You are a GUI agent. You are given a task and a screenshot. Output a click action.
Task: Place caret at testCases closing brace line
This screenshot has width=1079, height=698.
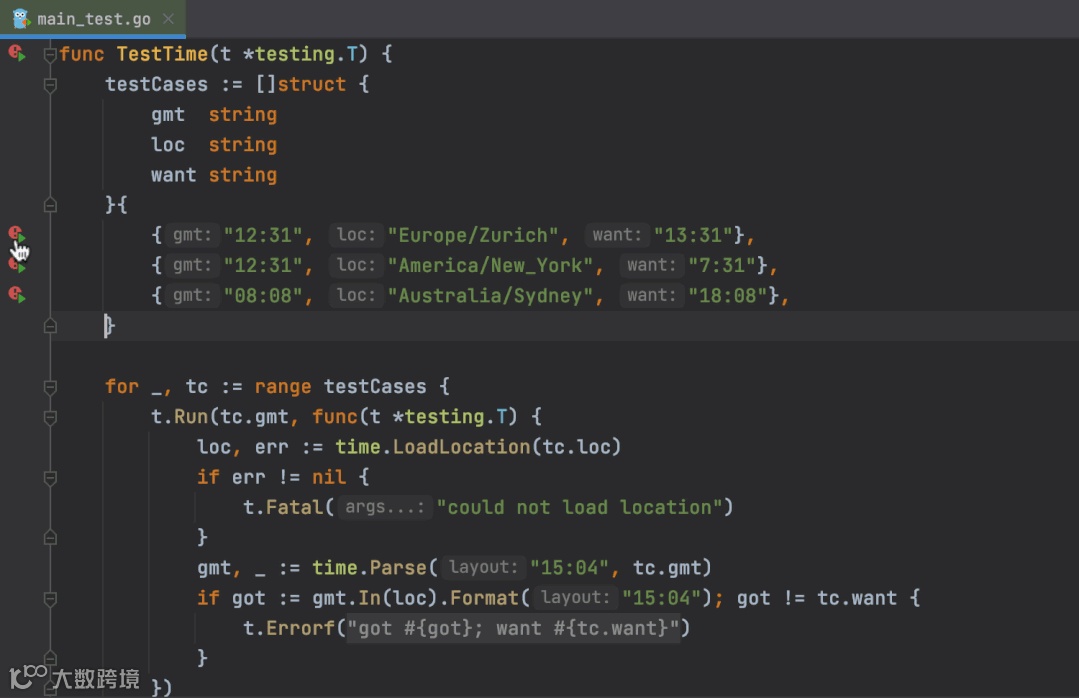point(110,326)
